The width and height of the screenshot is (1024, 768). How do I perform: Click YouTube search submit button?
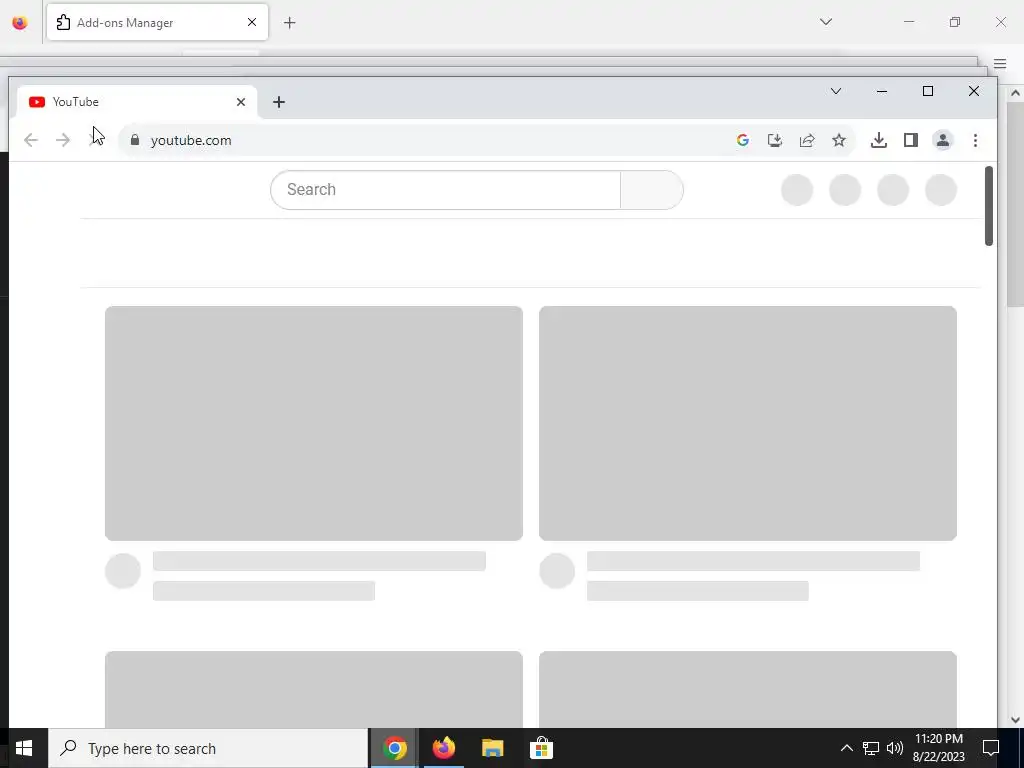pyautogui.click(x=652, y=190)
